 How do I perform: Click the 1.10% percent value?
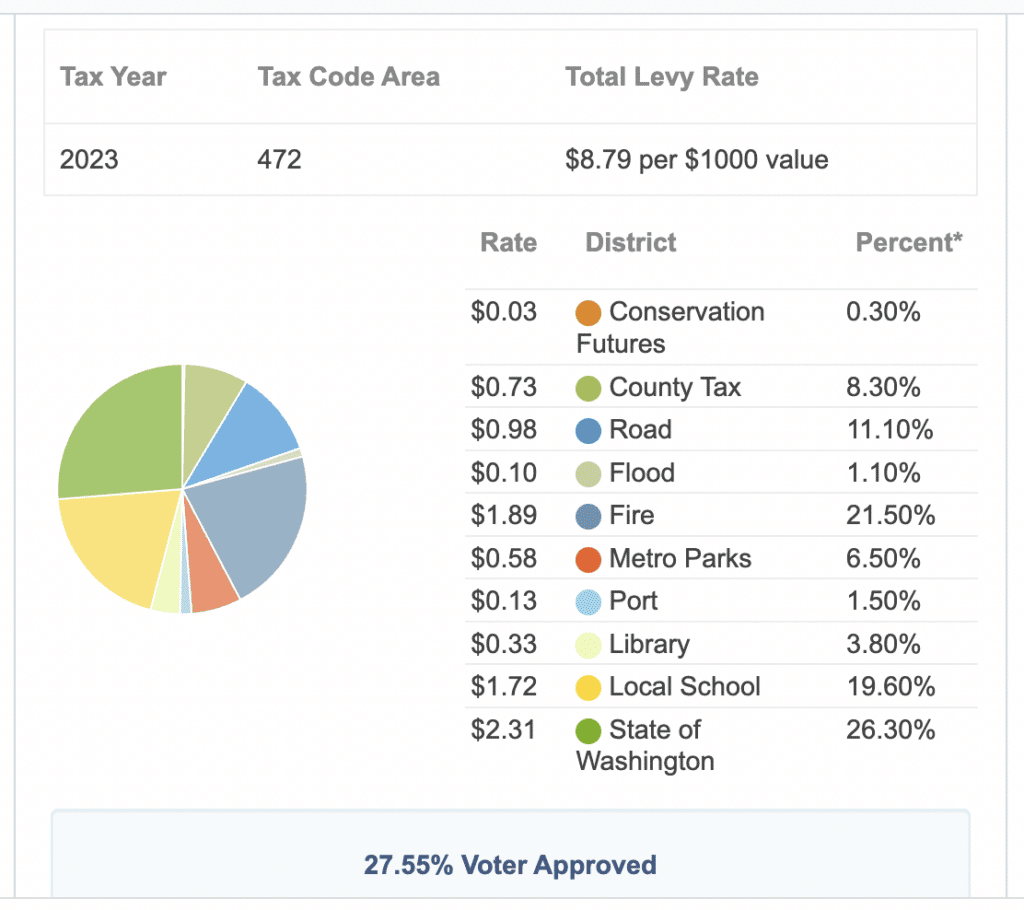[883, 473]
